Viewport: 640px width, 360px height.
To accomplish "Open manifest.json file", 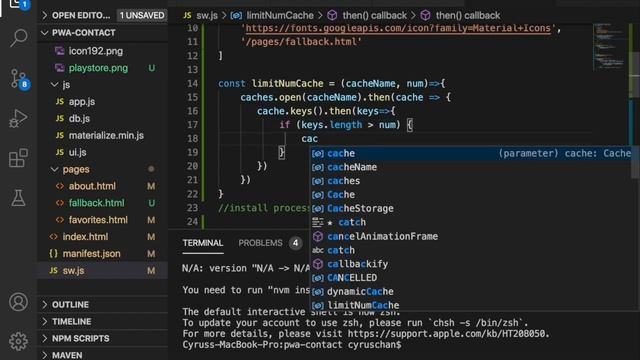I will (x=102, y=253).
